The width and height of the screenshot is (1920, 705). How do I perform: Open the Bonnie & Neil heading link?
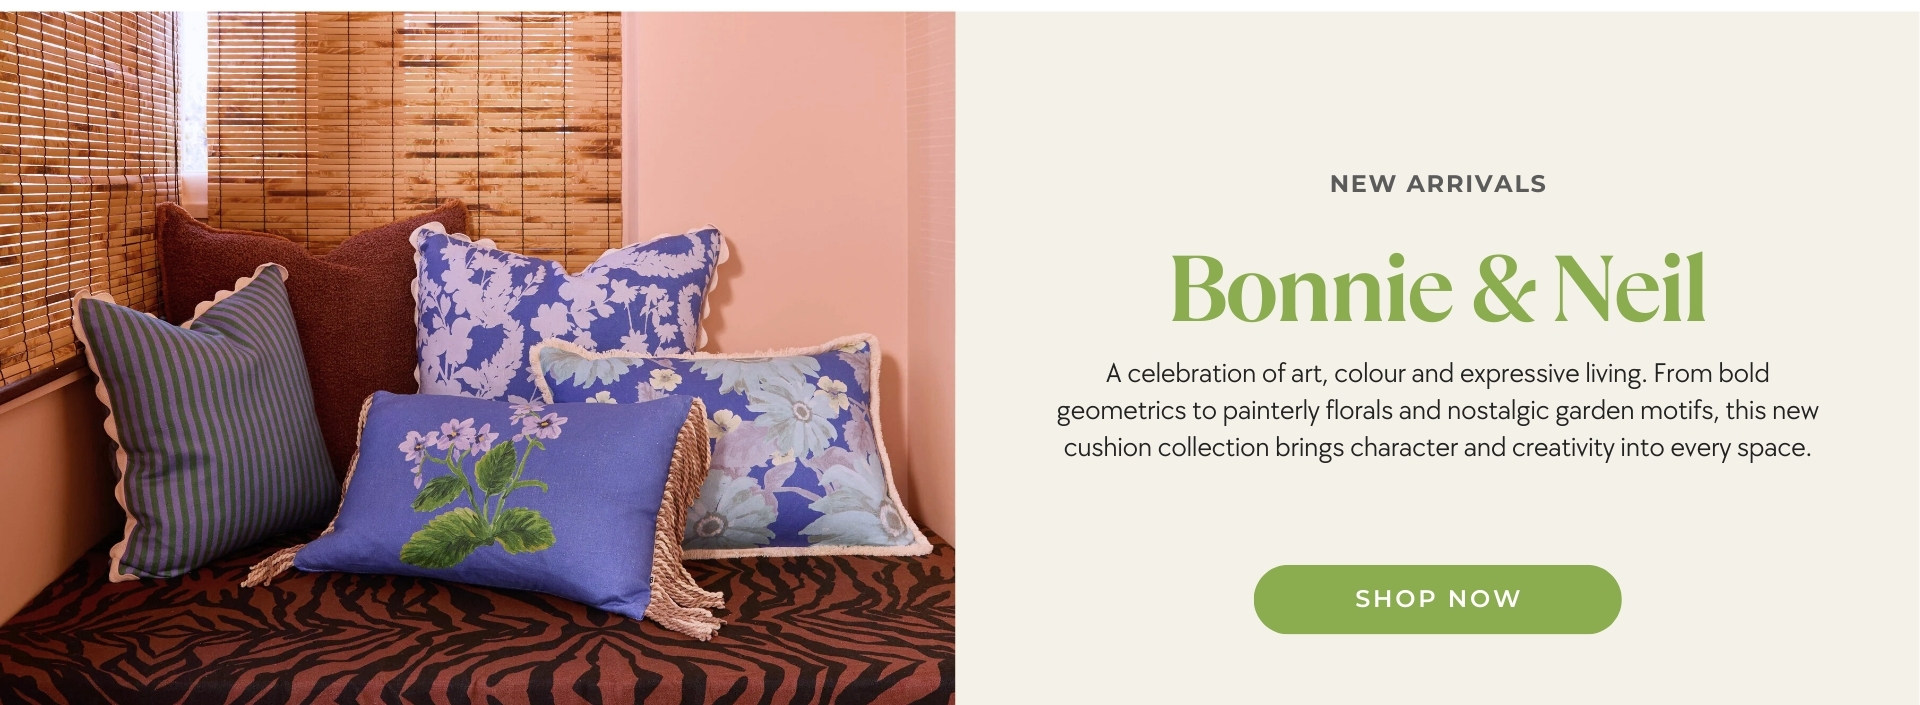coord(1437,288)
